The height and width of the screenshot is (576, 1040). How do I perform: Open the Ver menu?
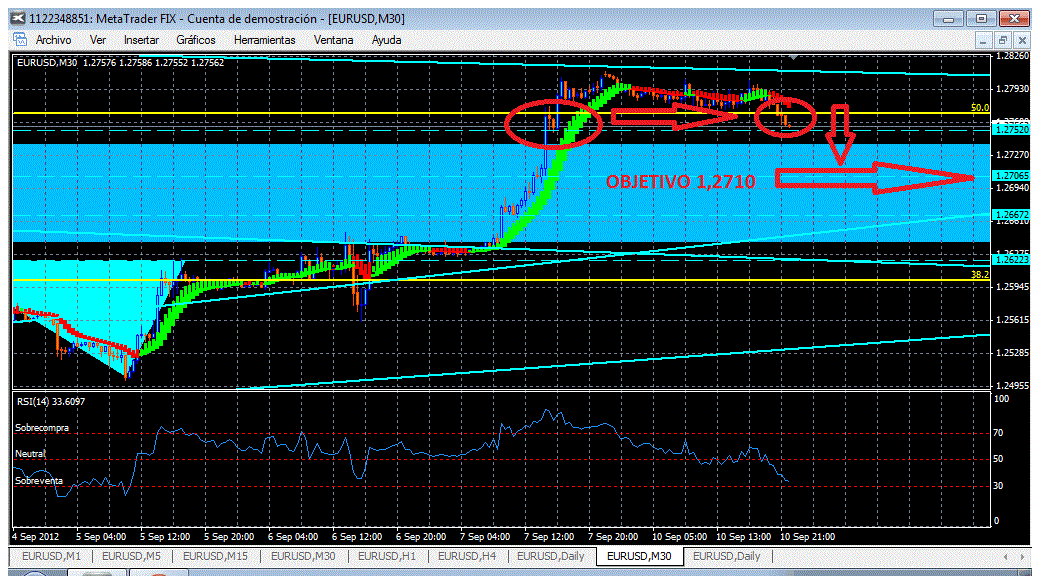pos(98,40)
